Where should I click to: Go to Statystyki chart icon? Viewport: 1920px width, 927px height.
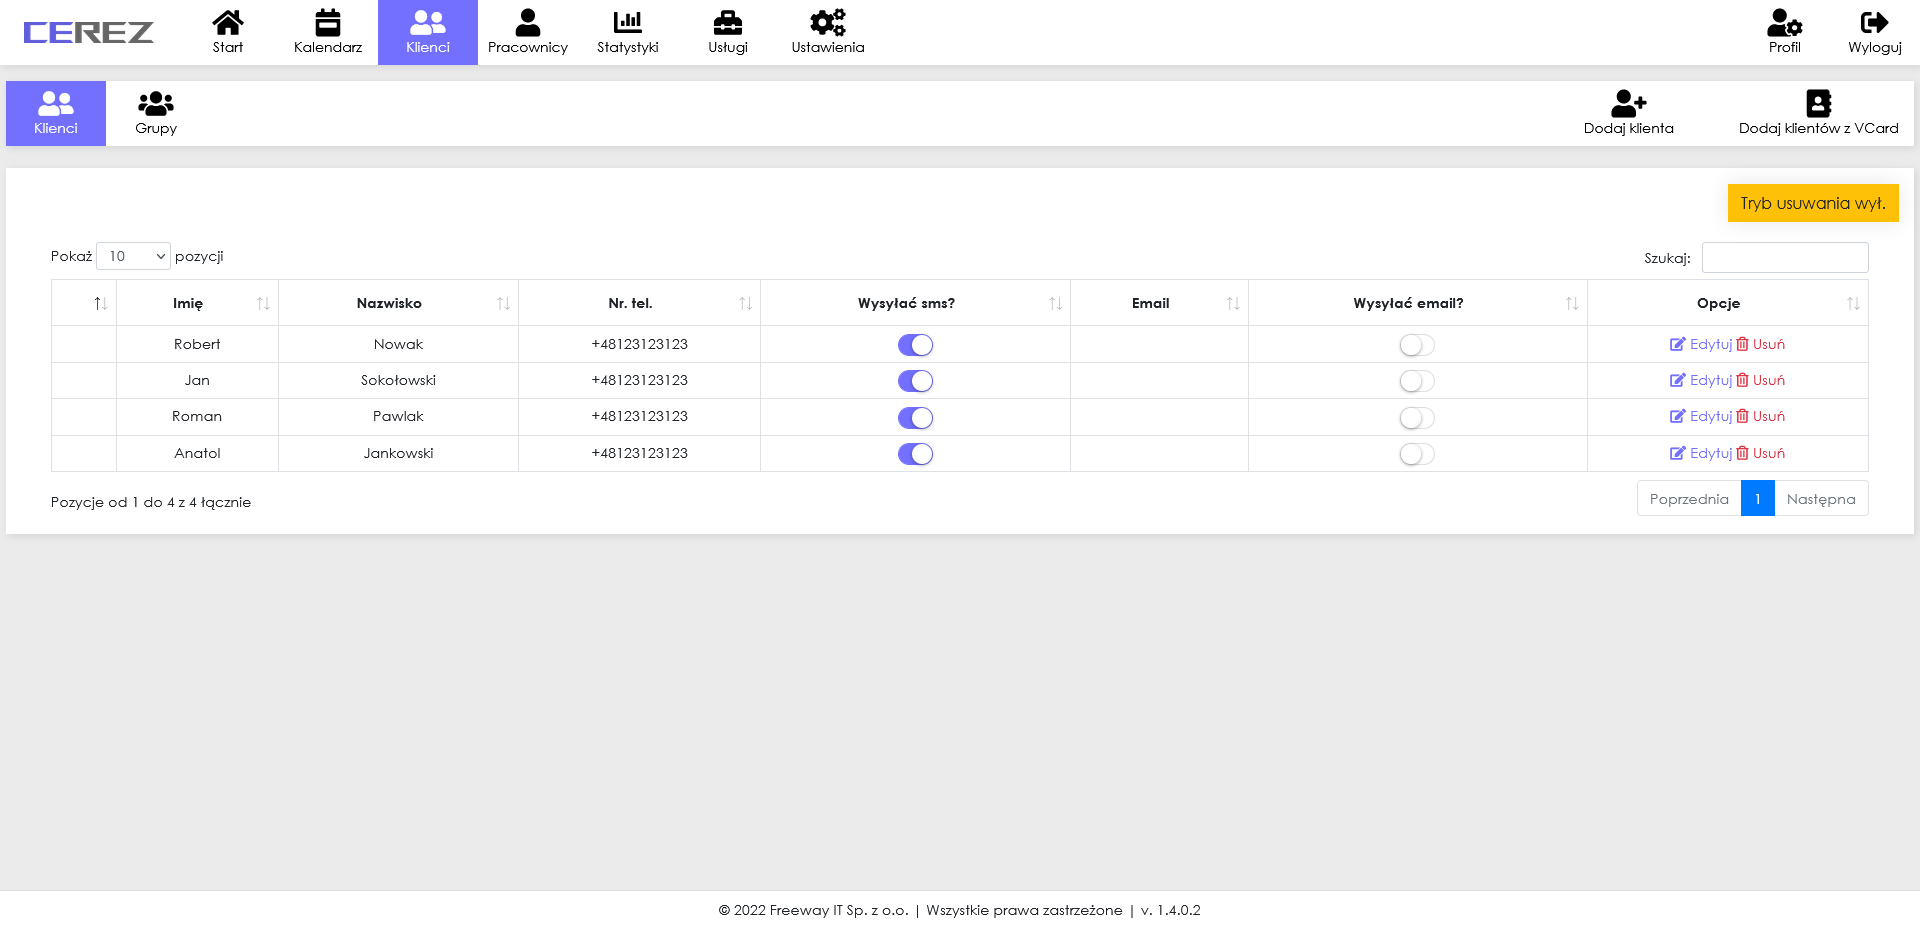click(x=627, y=22)
